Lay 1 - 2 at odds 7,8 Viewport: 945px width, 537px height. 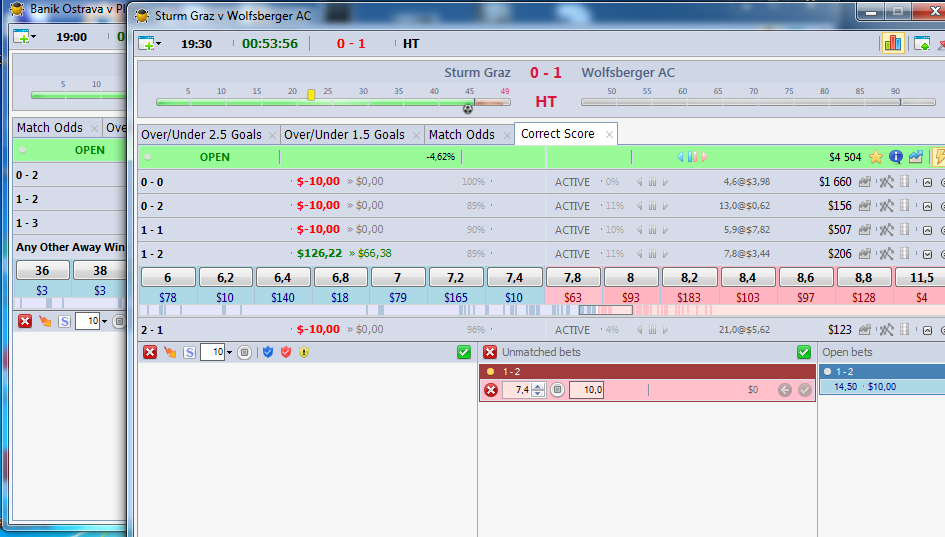[573, 277]
